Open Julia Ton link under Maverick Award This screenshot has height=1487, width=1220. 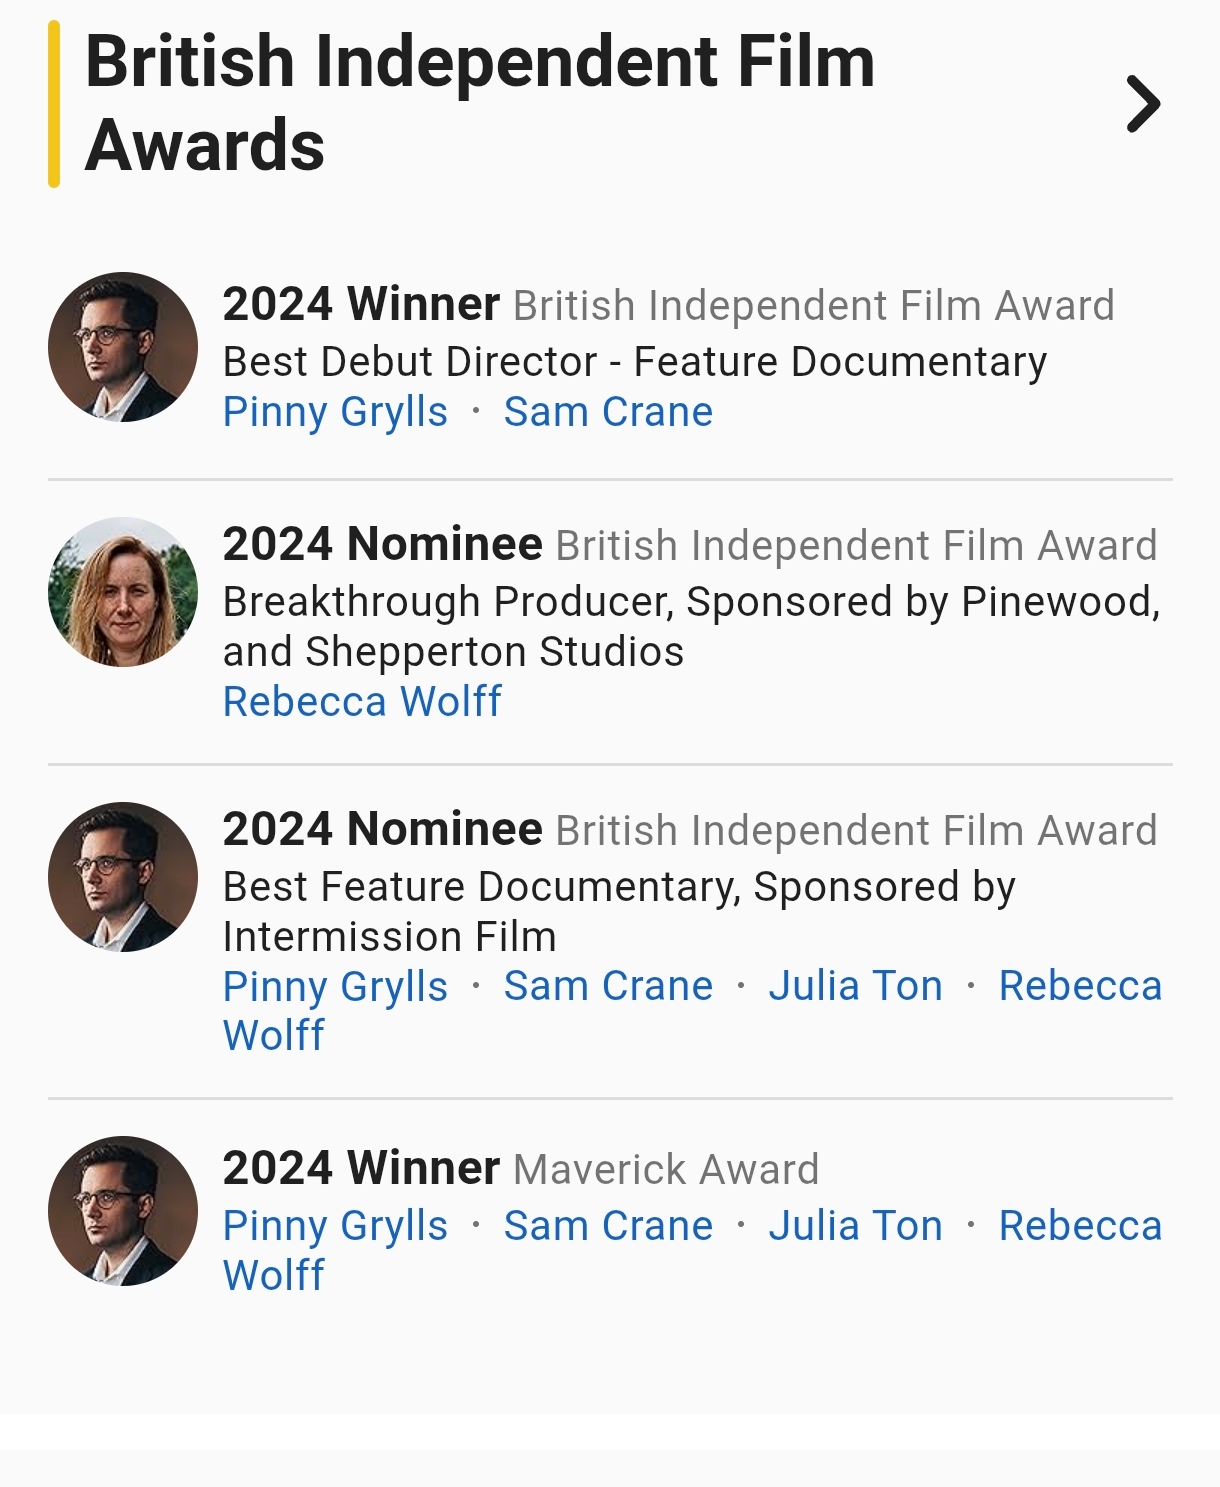coord(855,1226)
